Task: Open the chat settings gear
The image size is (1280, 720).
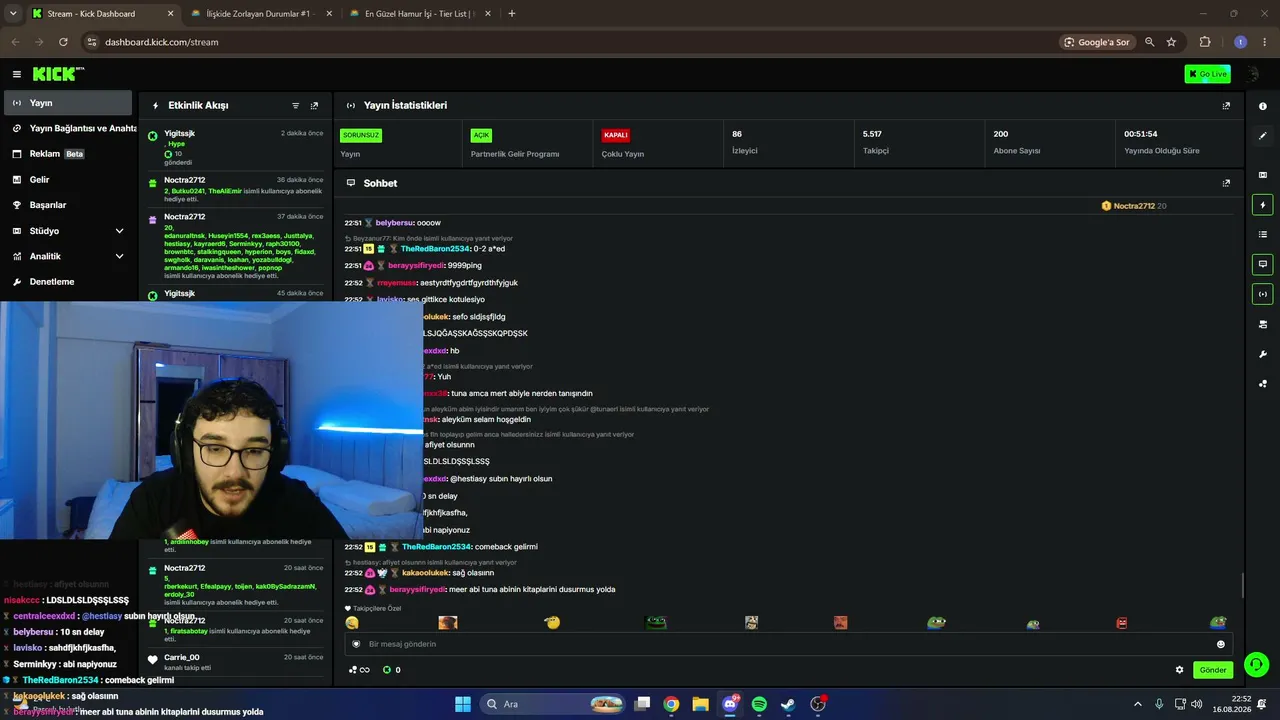Action: click(x=1179, y=670)
